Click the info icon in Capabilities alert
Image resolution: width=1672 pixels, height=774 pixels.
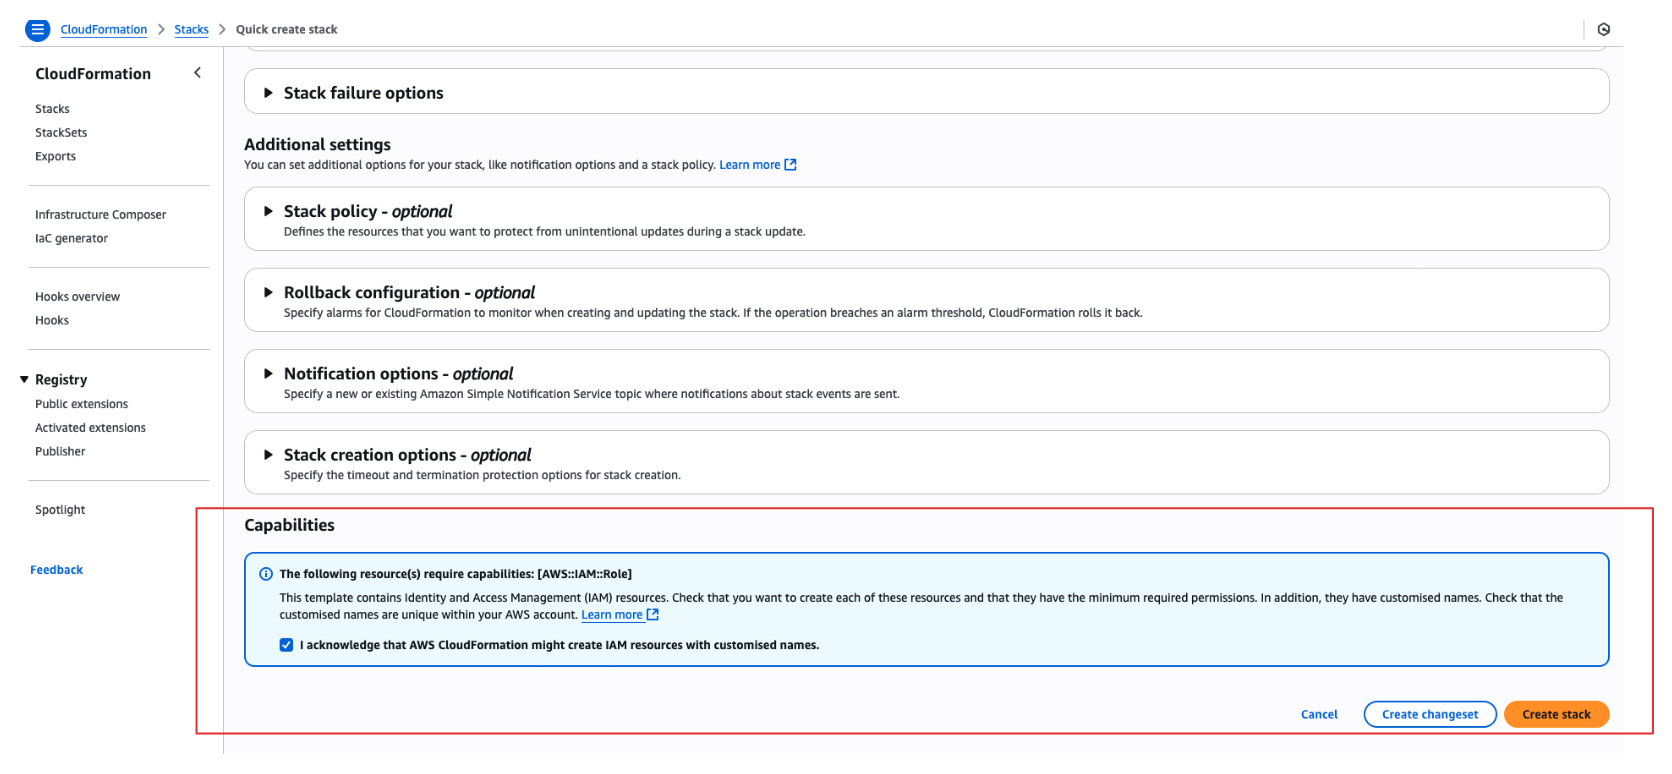[266, 574]
